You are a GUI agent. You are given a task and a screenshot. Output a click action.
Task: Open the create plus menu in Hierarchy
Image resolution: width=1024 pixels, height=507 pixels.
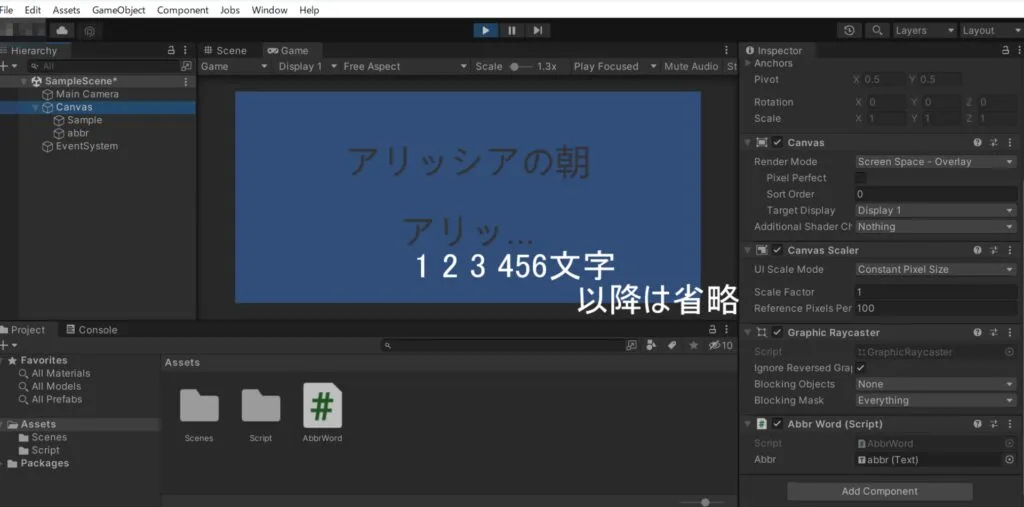tap(8, 66)
